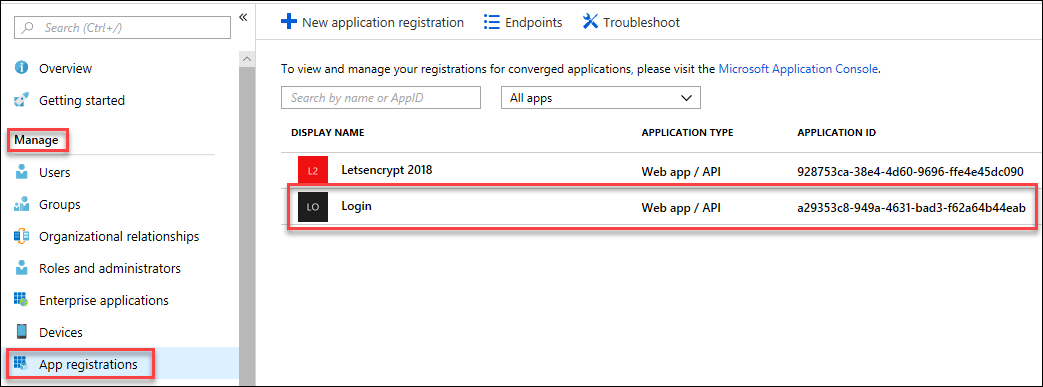Open the Microsoft Application Console link
This screenshot has height=387, width=1043.
[799, 68]
